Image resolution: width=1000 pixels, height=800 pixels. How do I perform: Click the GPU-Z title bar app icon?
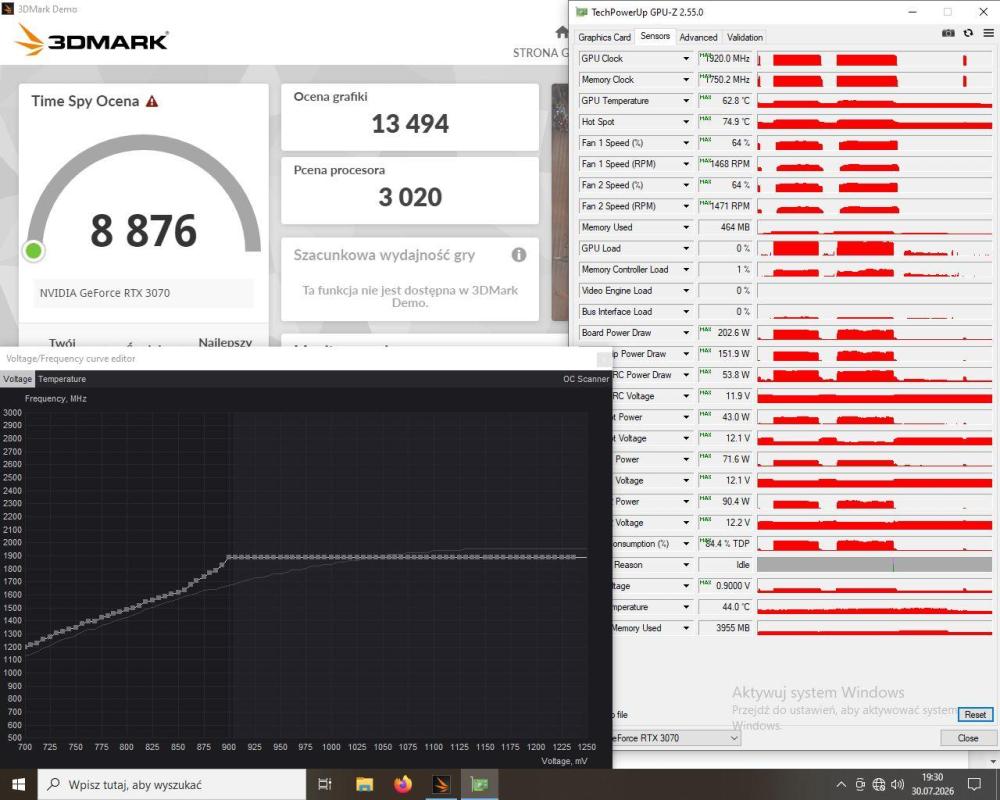pyautogui.click(x=581, y=11)
